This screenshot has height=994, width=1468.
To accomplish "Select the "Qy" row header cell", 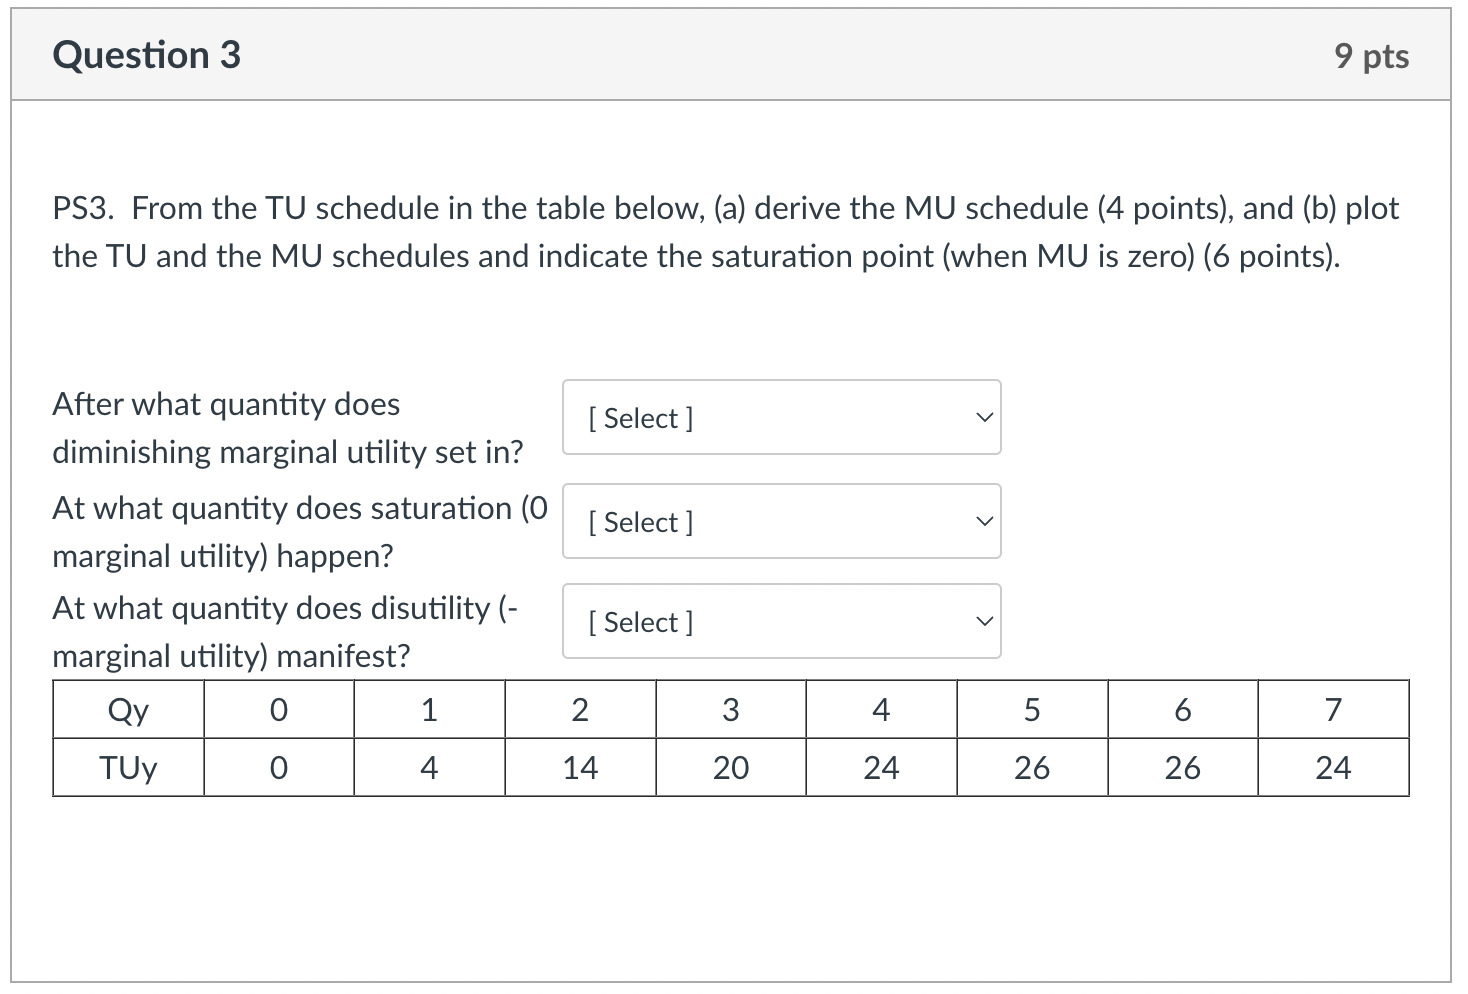I will [128, 710].
